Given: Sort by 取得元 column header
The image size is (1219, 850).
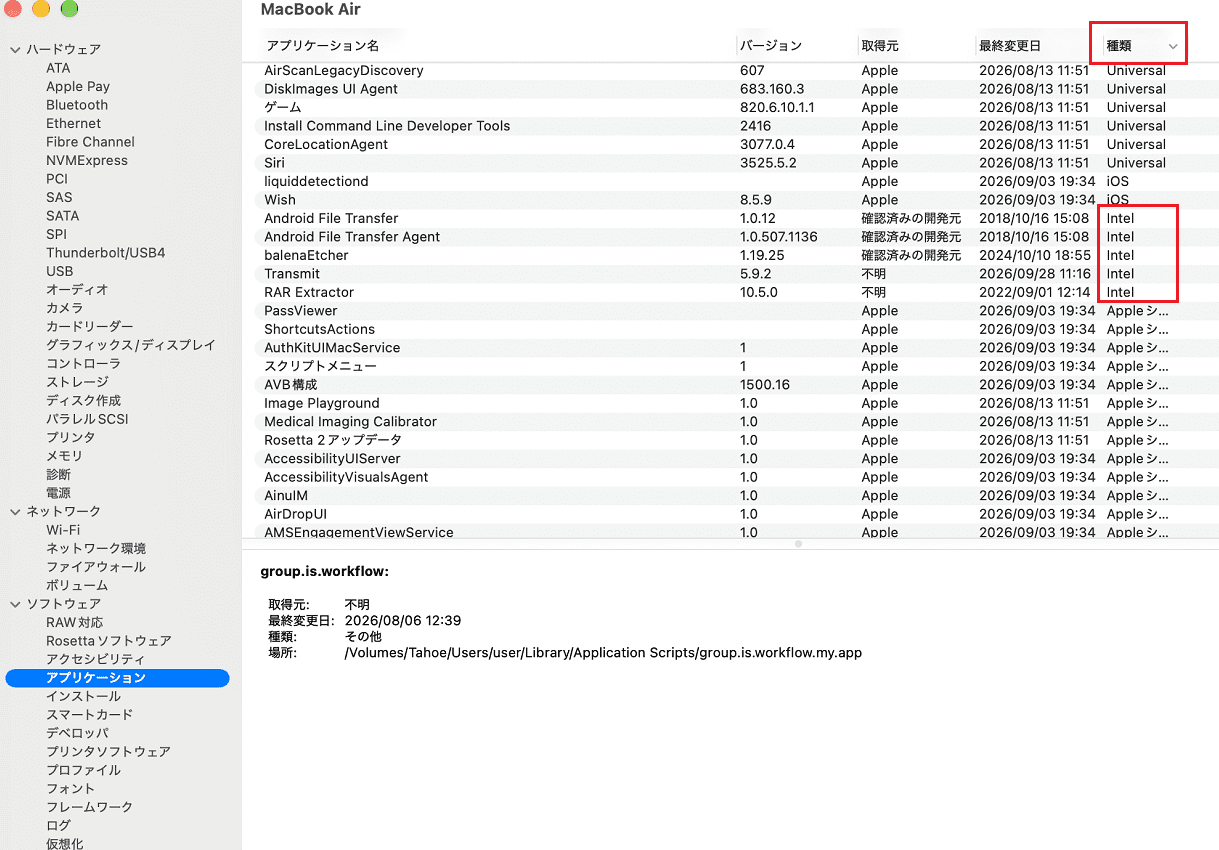Looking at the screenshot, I should point(880,46).
